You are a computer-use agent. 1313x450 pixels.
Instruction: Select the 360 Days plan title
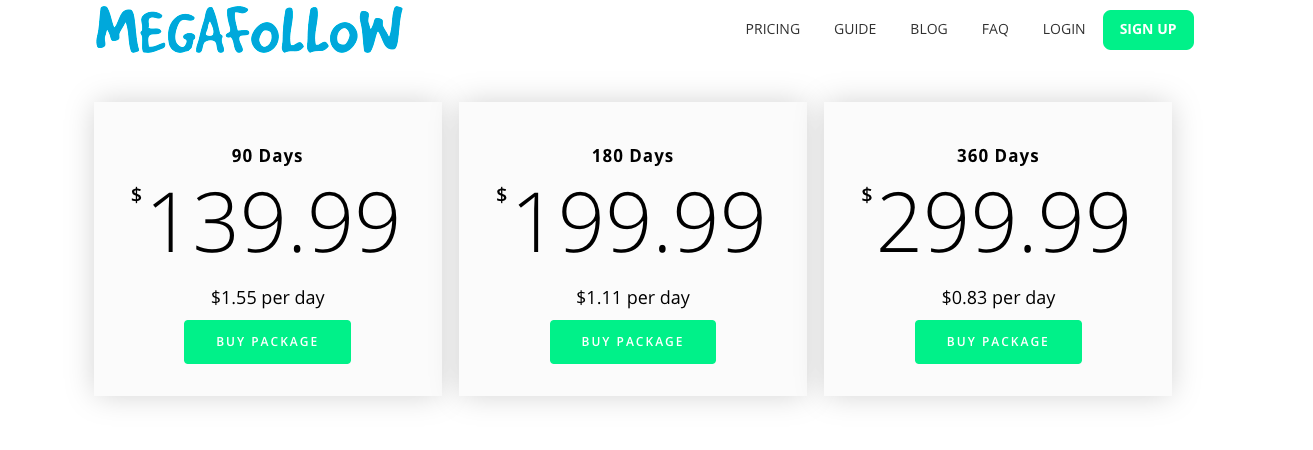pos(998,156)
